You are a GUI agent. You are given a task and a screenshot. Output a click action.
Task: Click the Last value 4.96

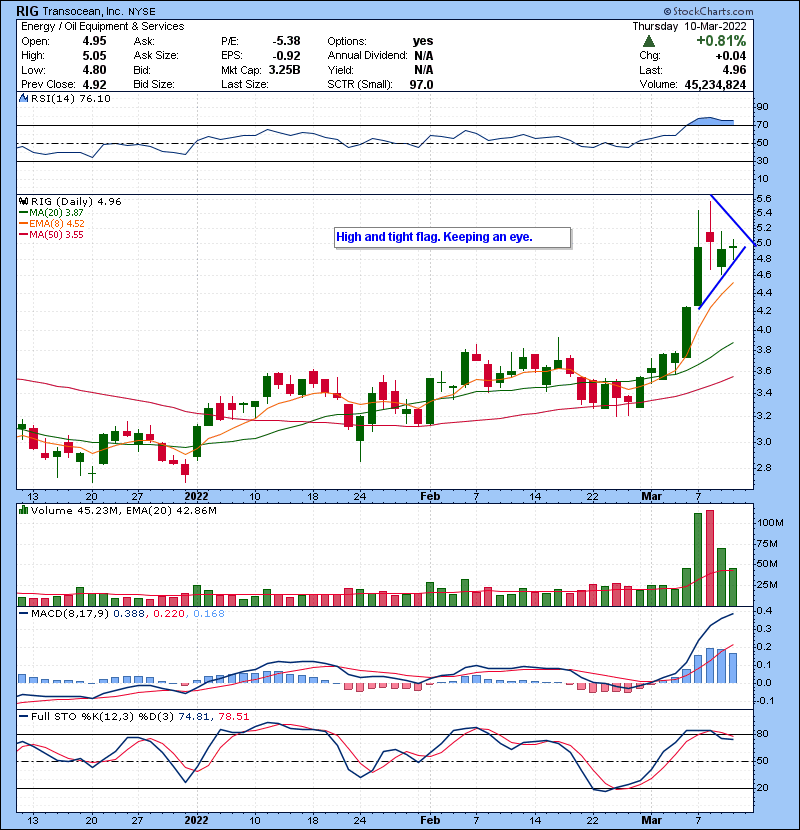pyautogui.click(x=734, y=70)
